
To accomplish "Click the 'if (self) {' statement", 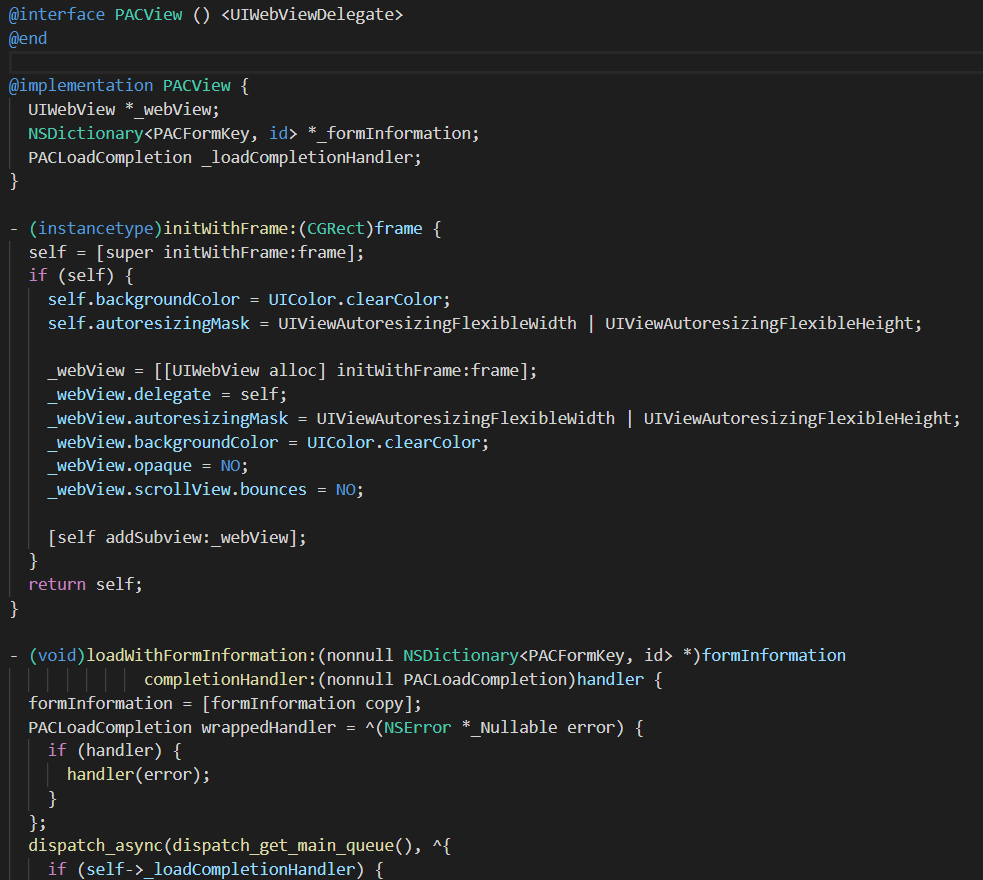I will (x=81, y=276).
